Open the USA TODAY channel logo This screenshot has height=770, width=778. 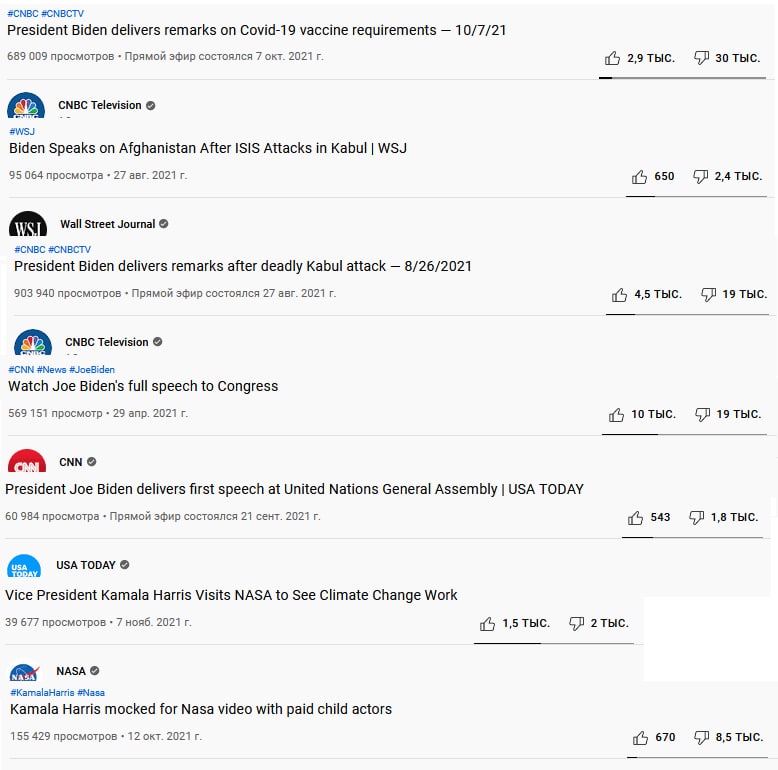24,568
